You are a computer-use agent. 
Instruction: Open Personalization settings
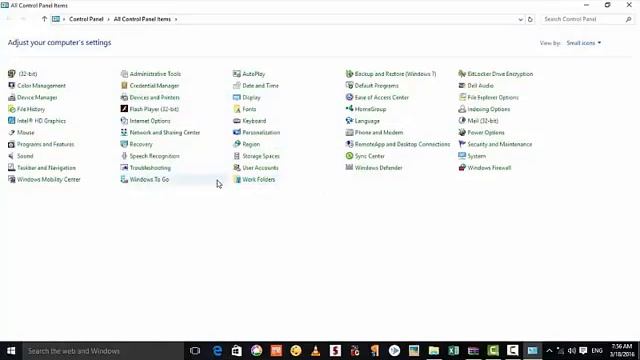tap(261, 133)
